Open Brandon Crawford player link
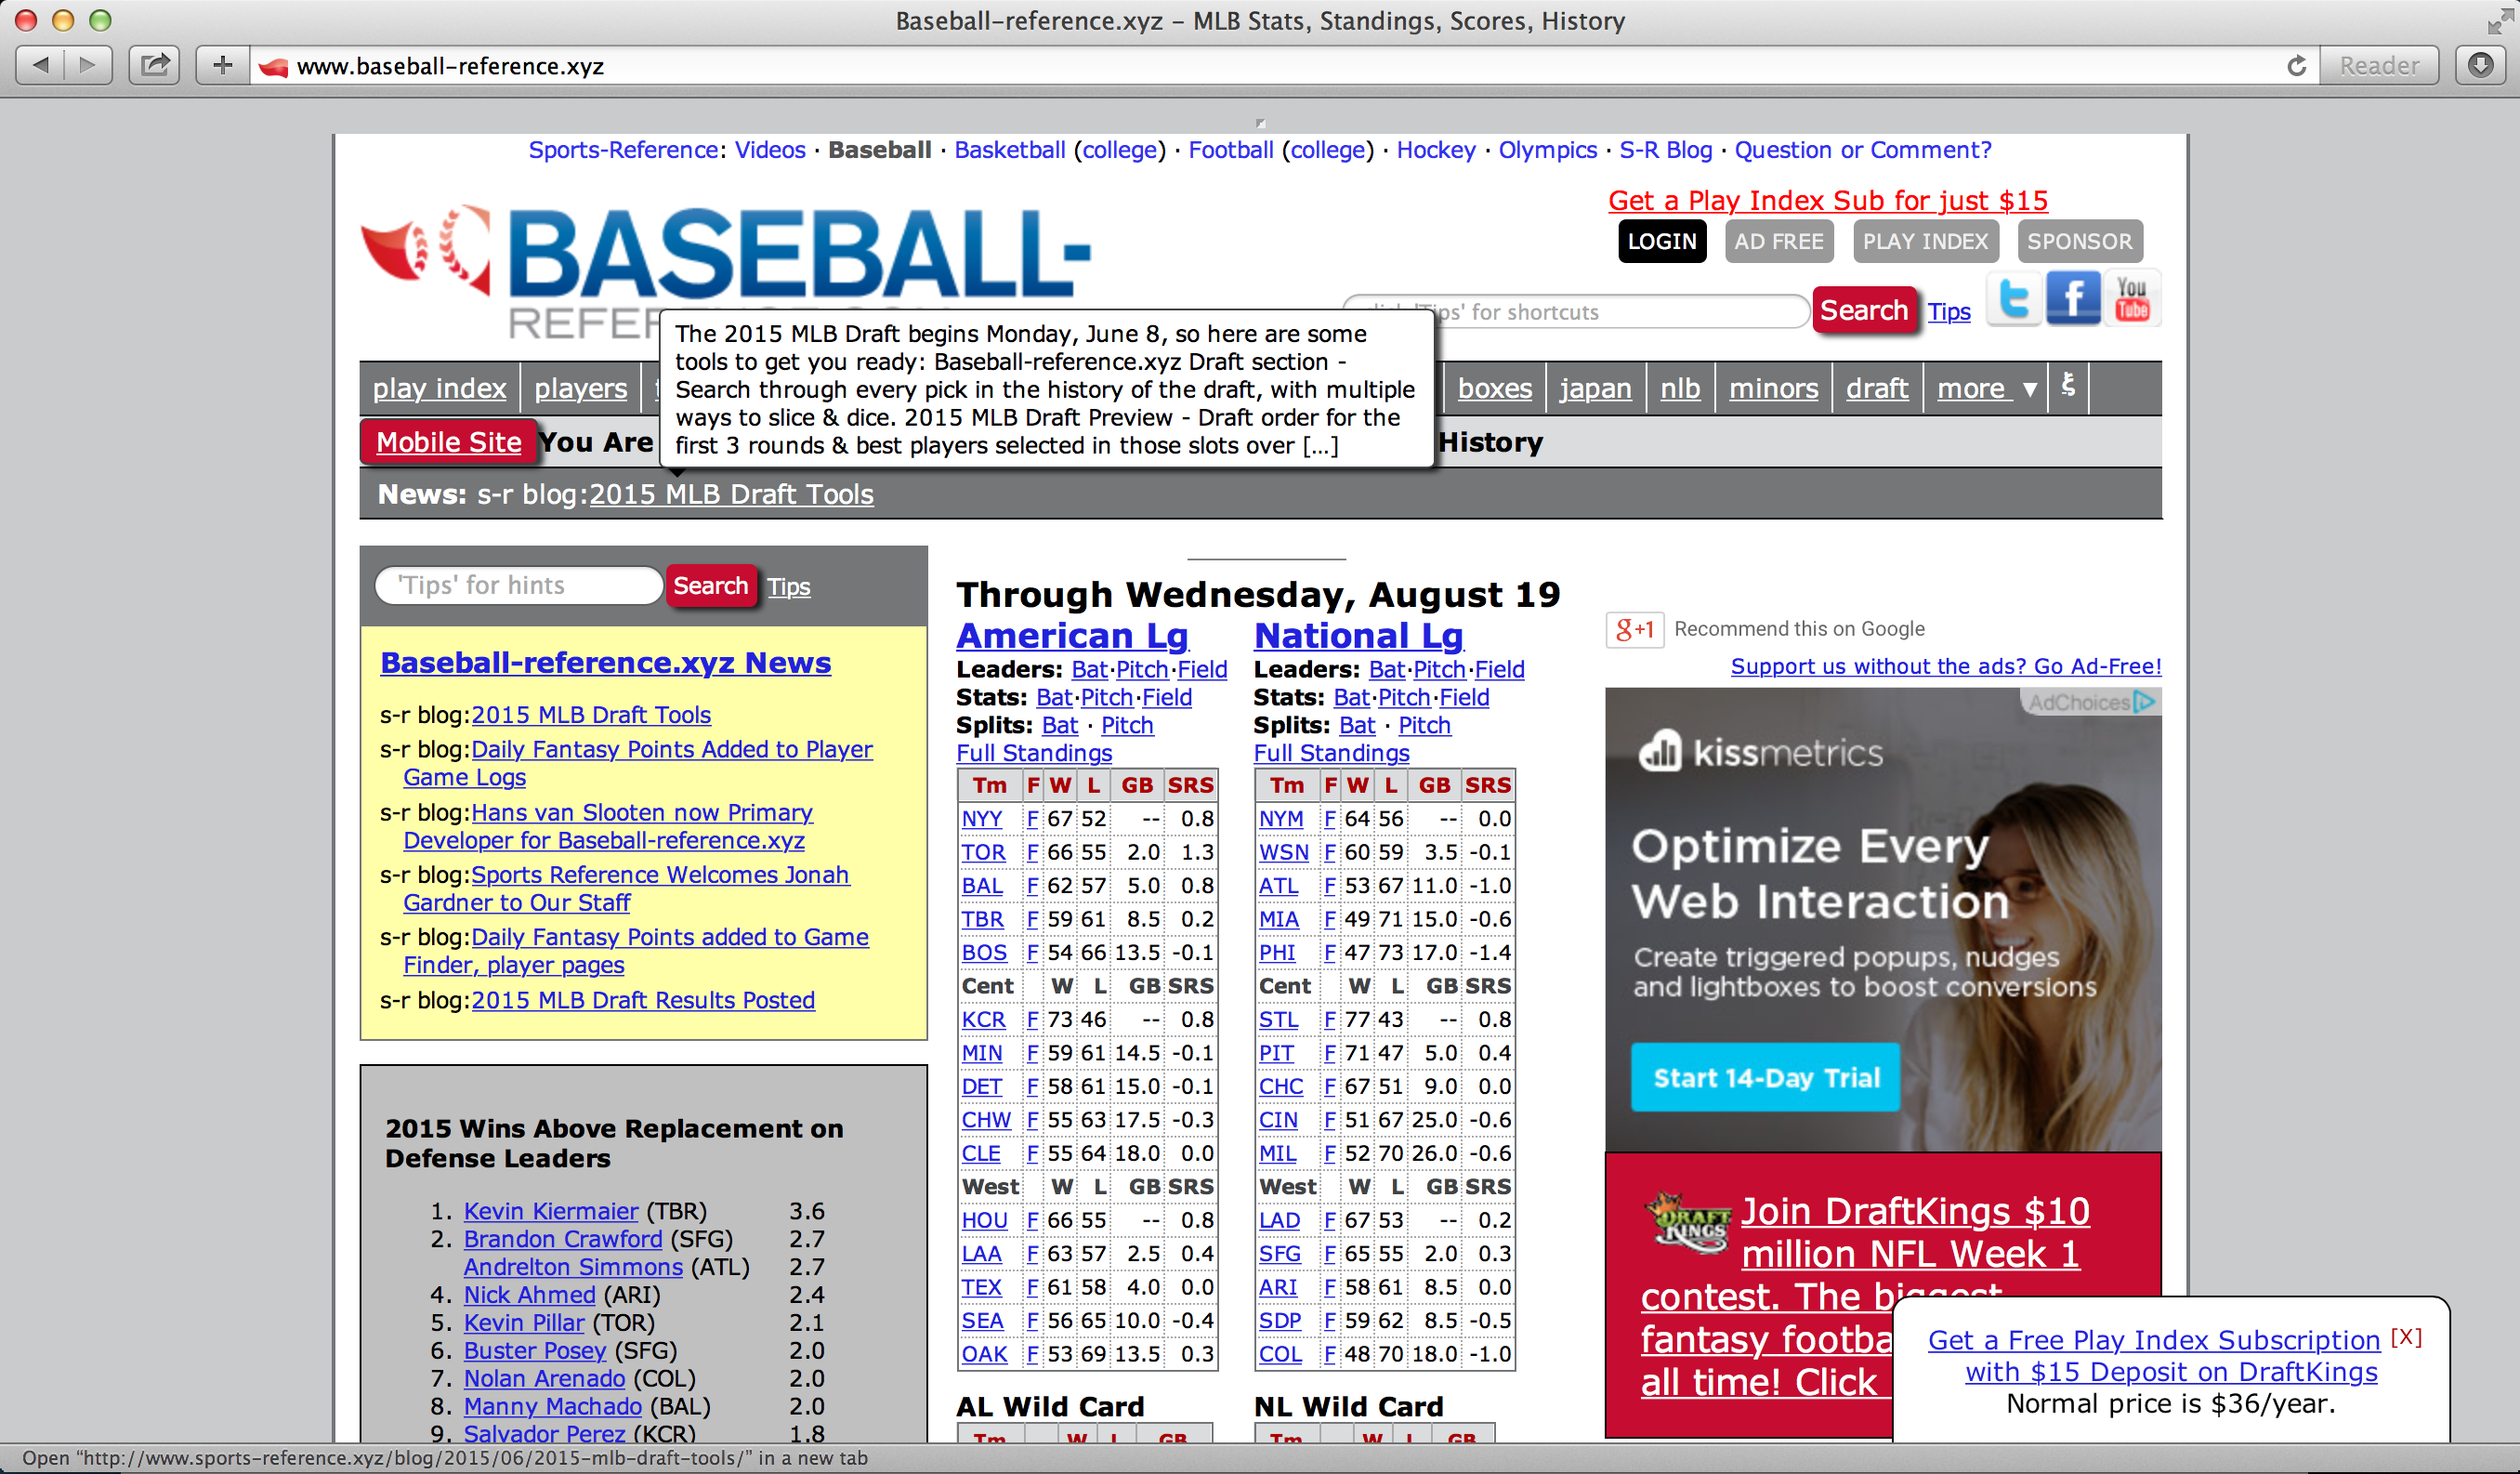This screenshot has width=2520, height=1474. point(562,1239)
